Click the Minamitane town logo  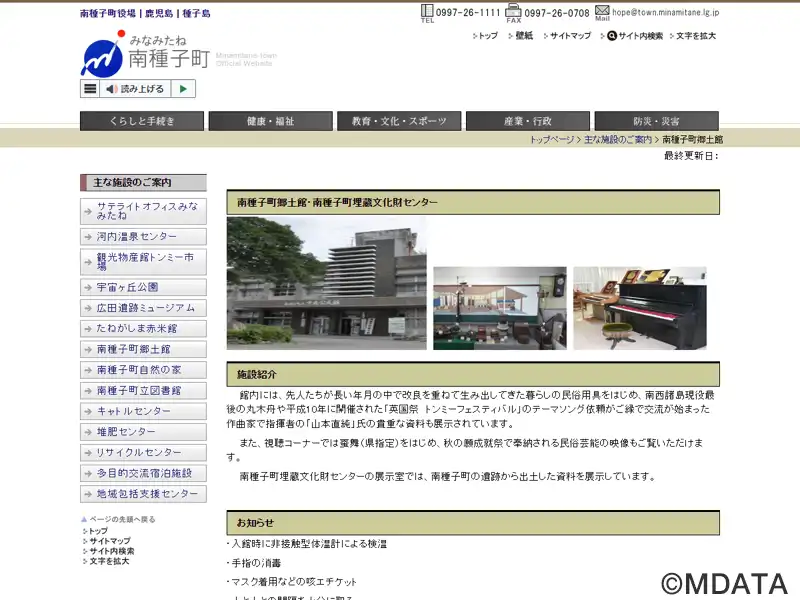click(145, 54)
